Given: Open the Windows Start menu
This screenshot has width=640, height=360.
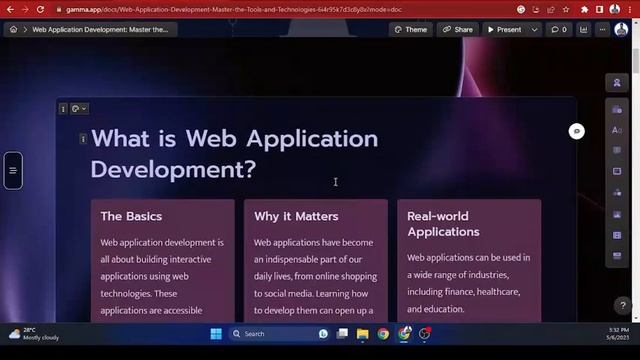Looking at the screenshot, I should tap(216, 334).
